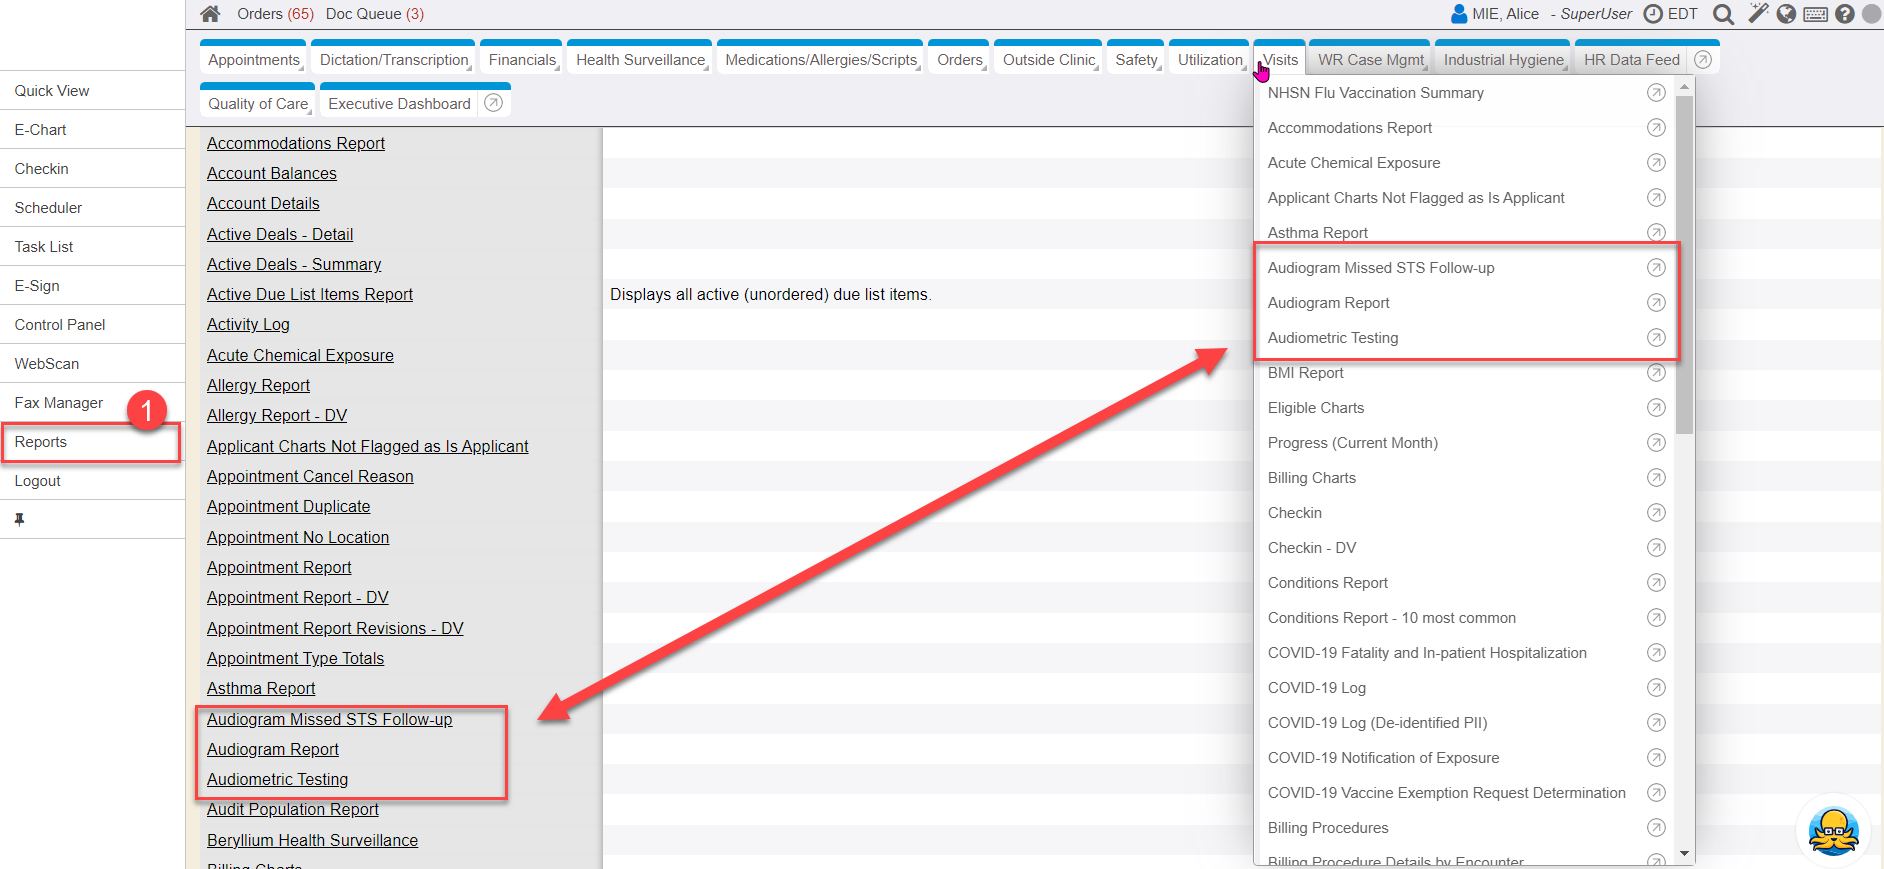The image size is (1884, 869).
Task: Click the Home icon in top bar
Action: pyautogui.click(x=210, y=14)
